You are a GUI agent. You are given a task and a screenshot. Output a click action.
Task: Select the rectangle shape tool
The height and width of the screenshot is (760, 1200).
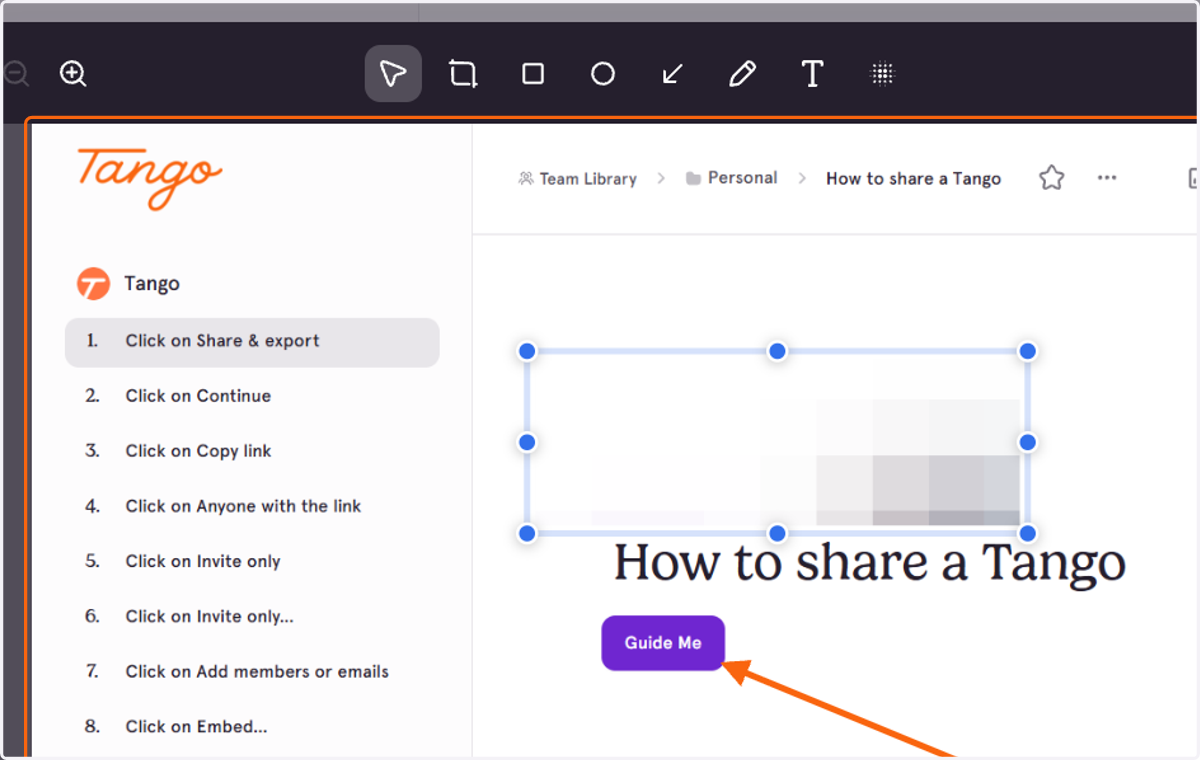[533, 74]
